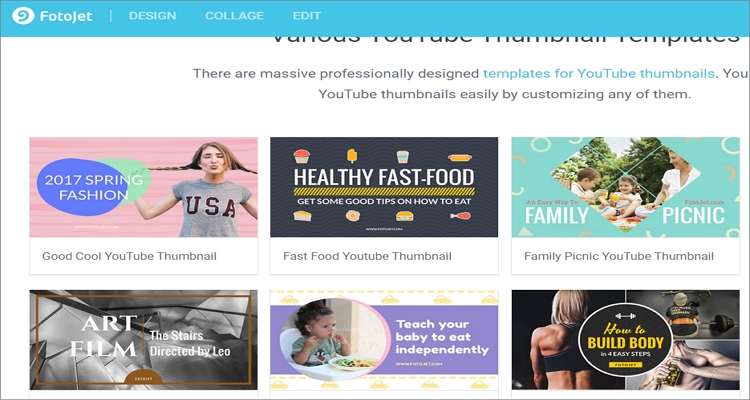Click the hot dog icon in fast-food template
This screenshot has height=400, width=750.
click(460, 157)
